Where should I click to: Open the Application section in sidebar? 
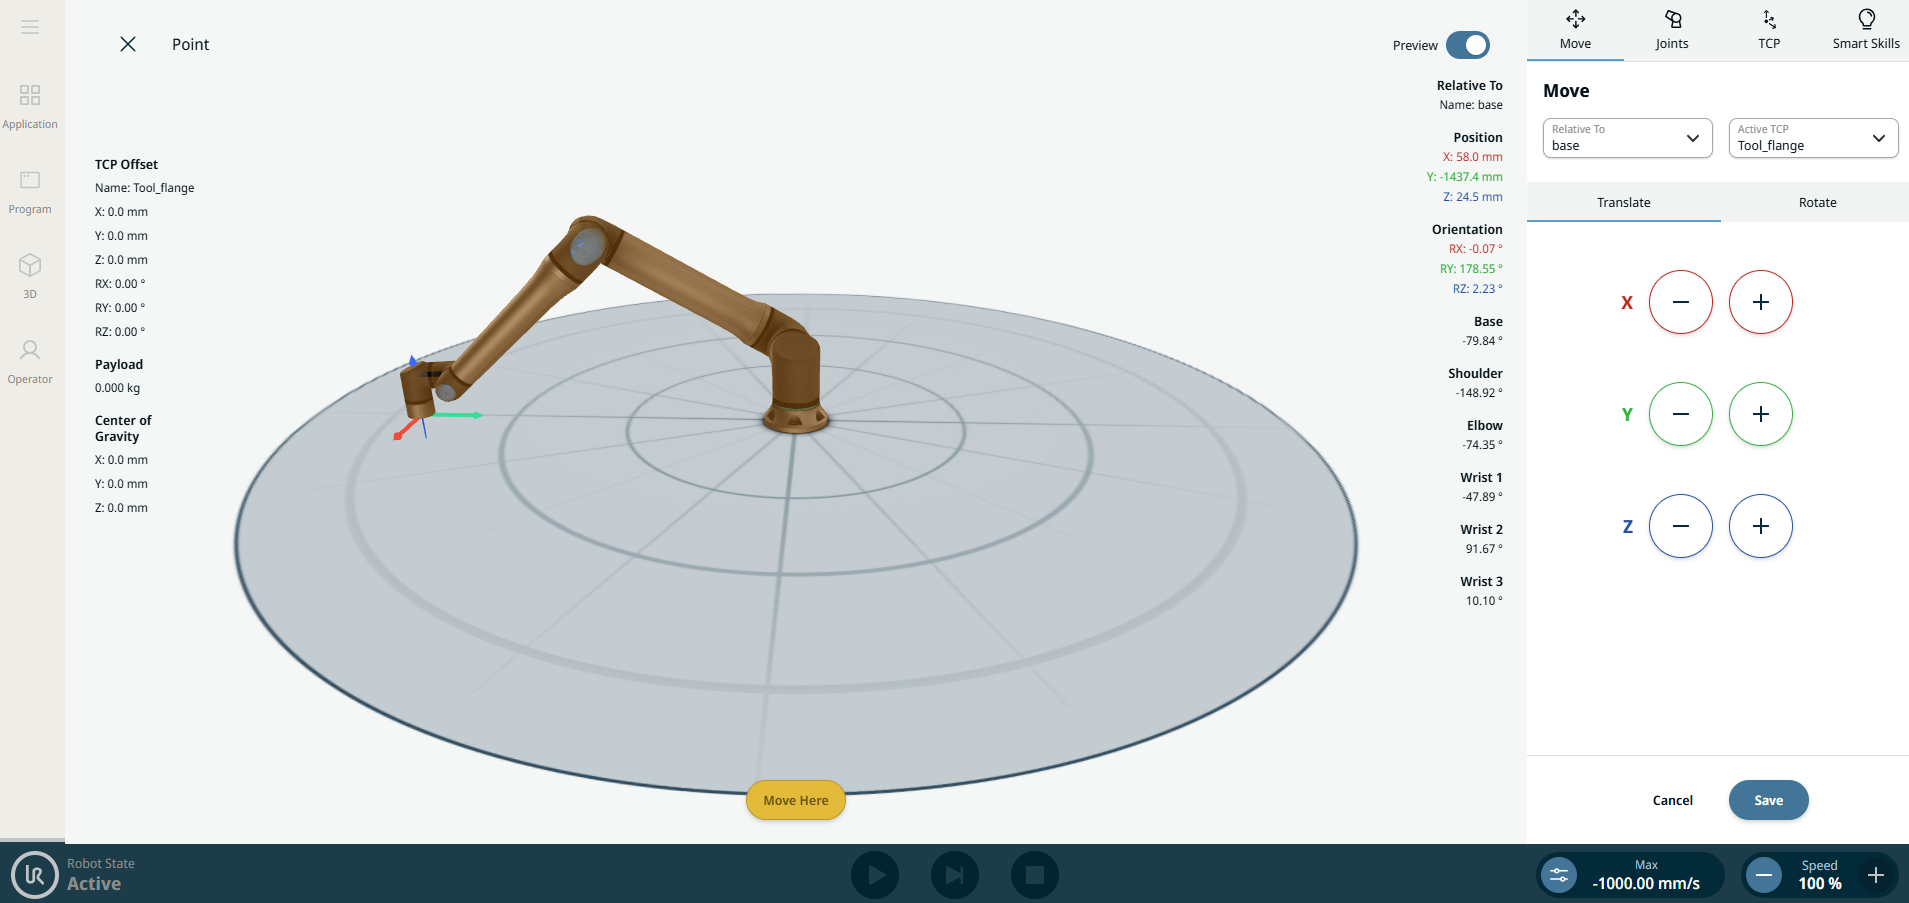30,106
